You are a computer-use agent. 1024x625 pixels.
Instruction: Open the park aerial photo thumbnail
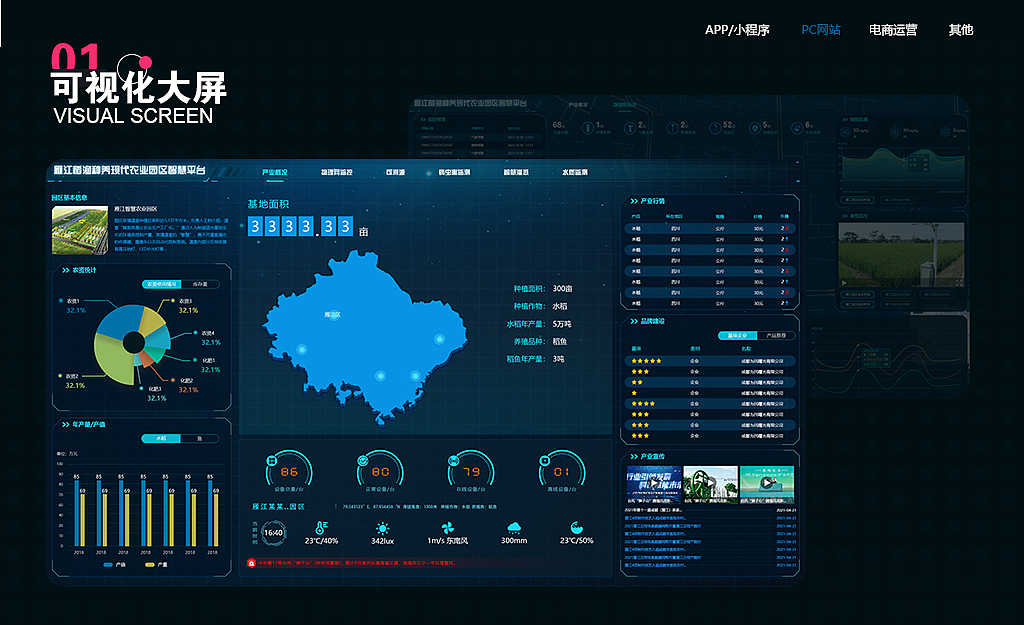[x=80, y=231]
